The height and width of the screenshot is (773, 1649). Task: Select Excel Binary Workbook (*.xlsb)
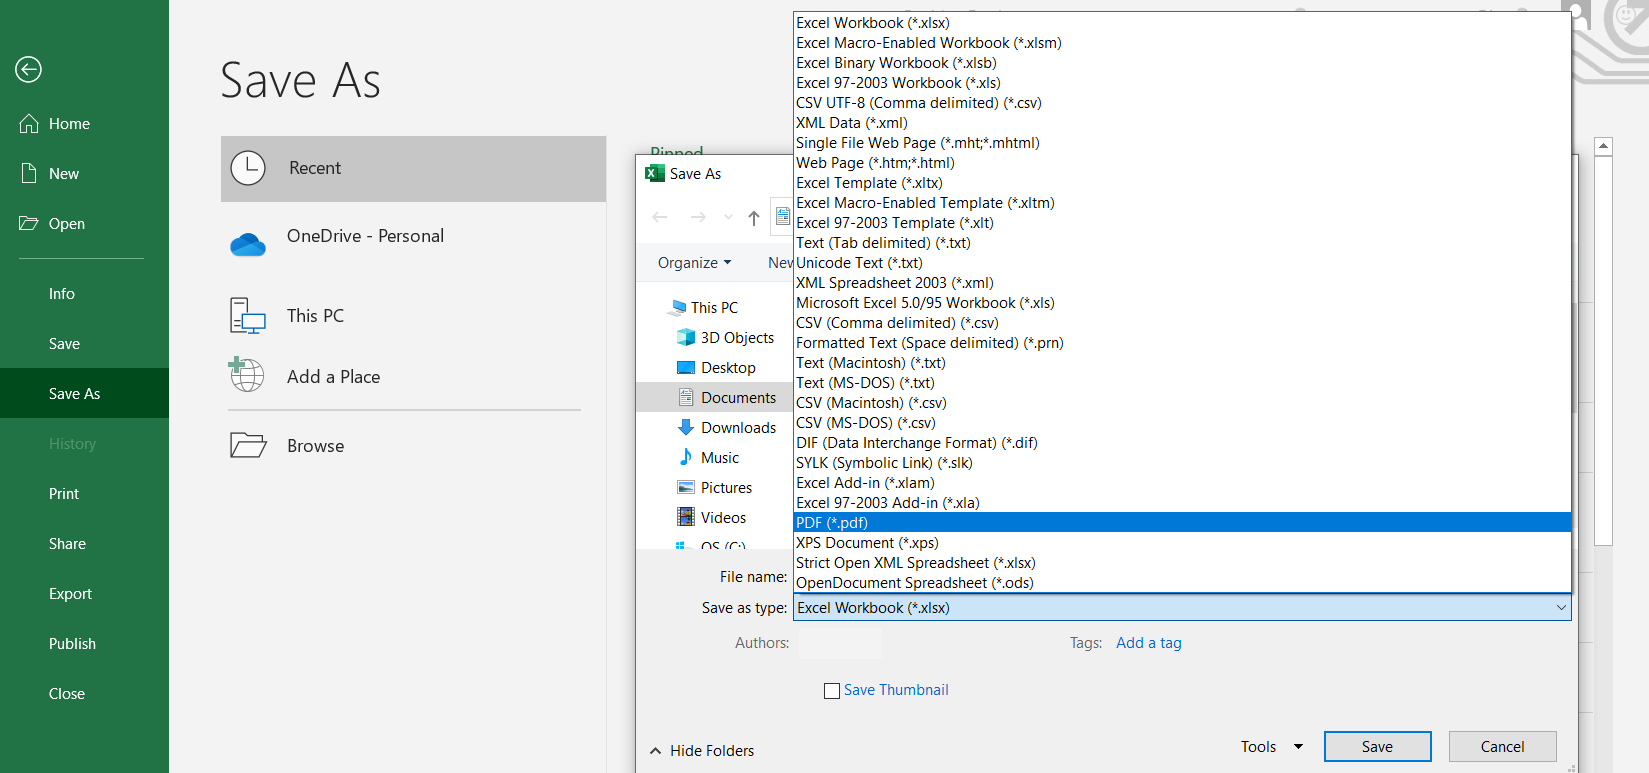coord(1182,62)
